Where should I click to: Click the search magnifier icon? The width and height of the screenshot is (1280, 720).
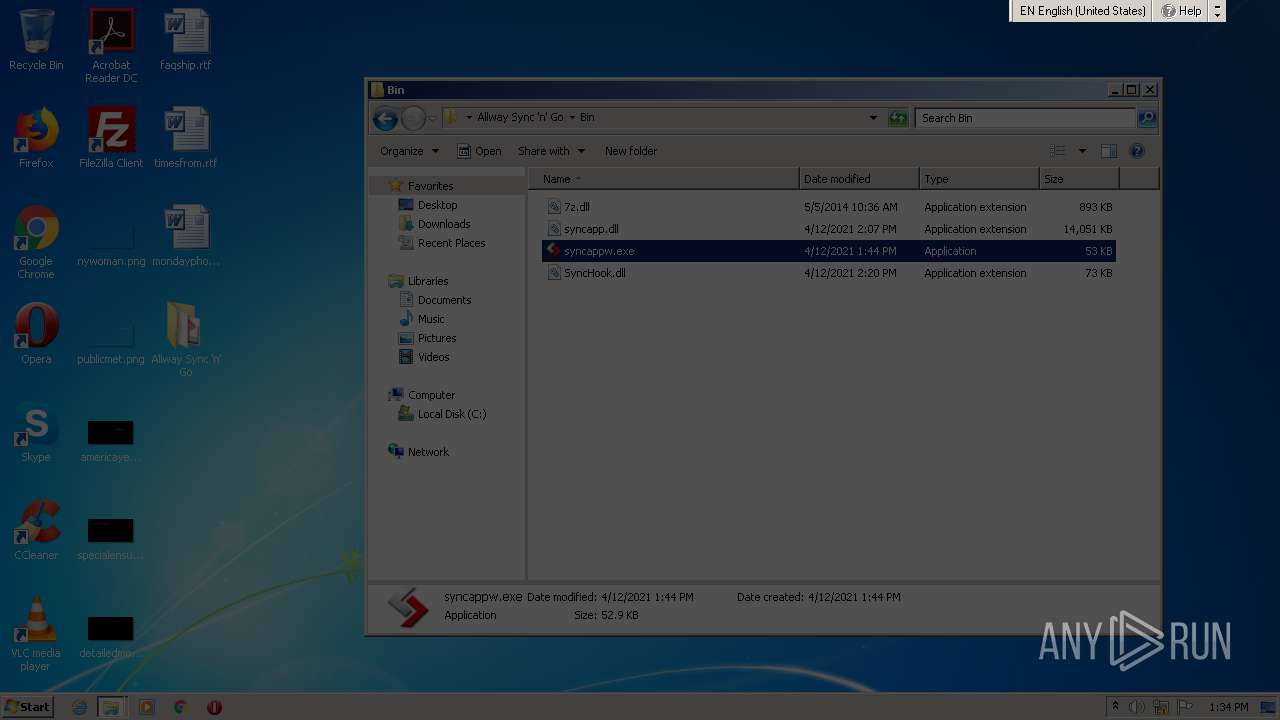click(x=1147, y=118)
